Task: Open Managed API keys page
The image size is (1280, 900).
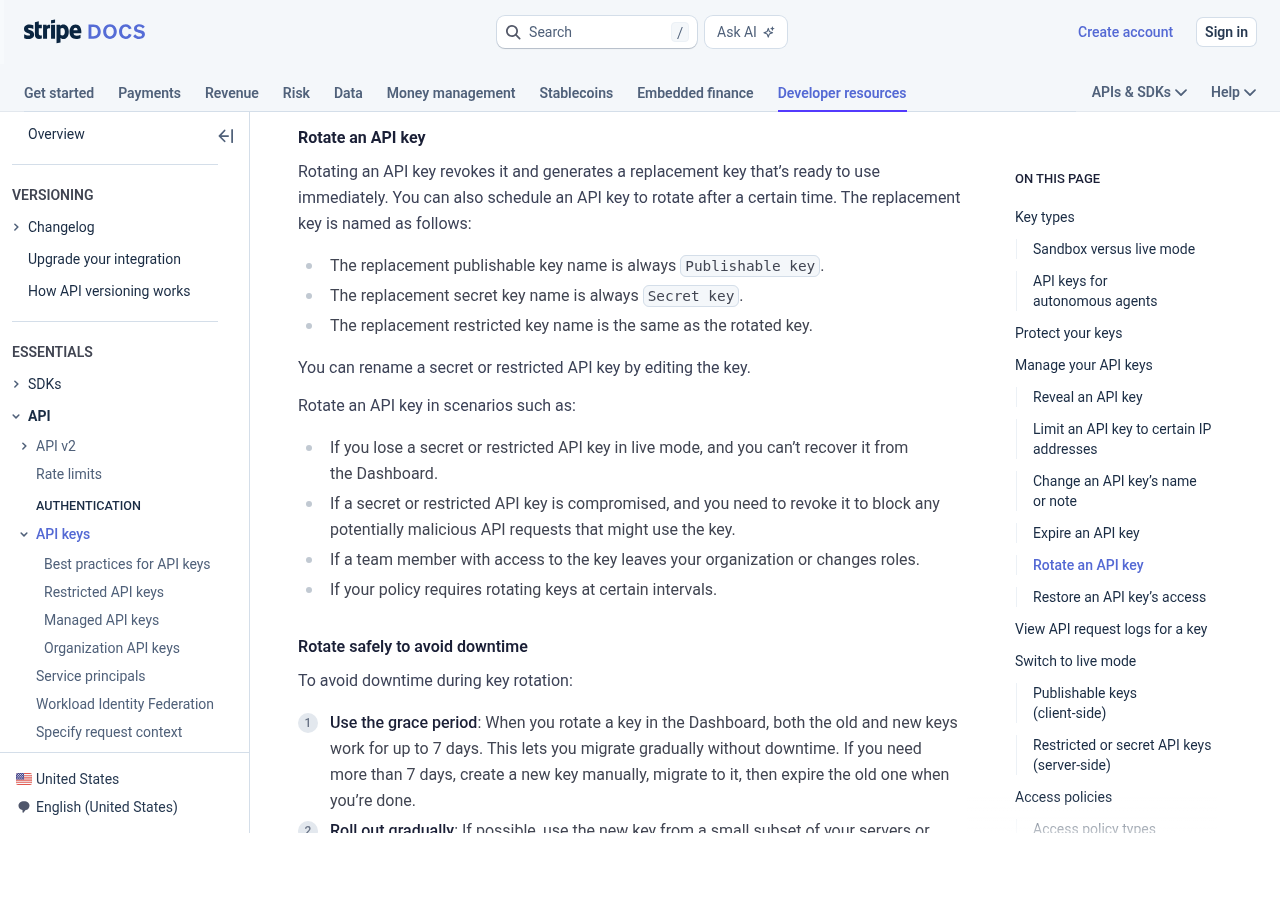Action: (x=102, y=620)
